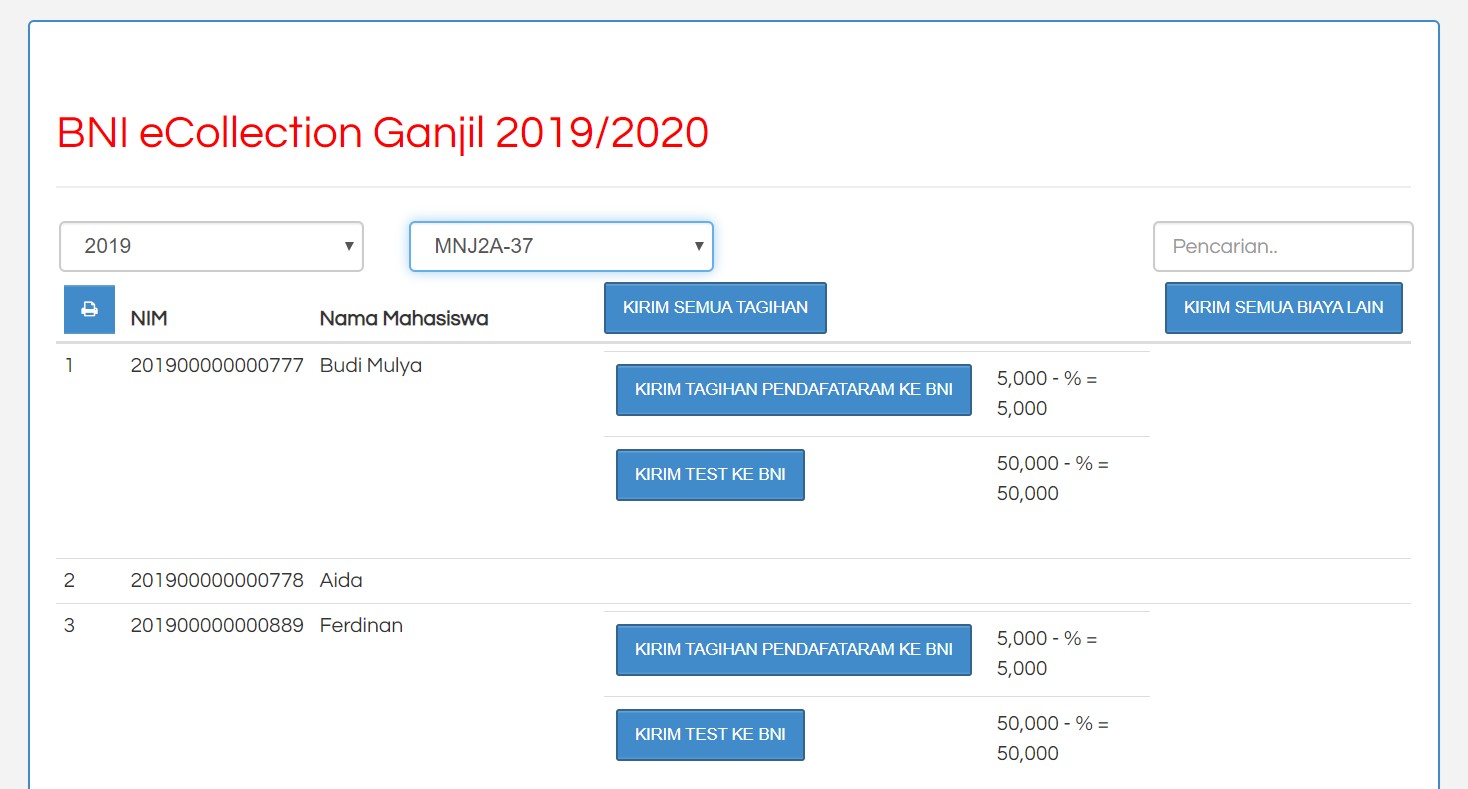This screenshot has height=789, width=1468.
Task: Expand the MNJ2A-37 class dropdown
Action: point(561,246)
